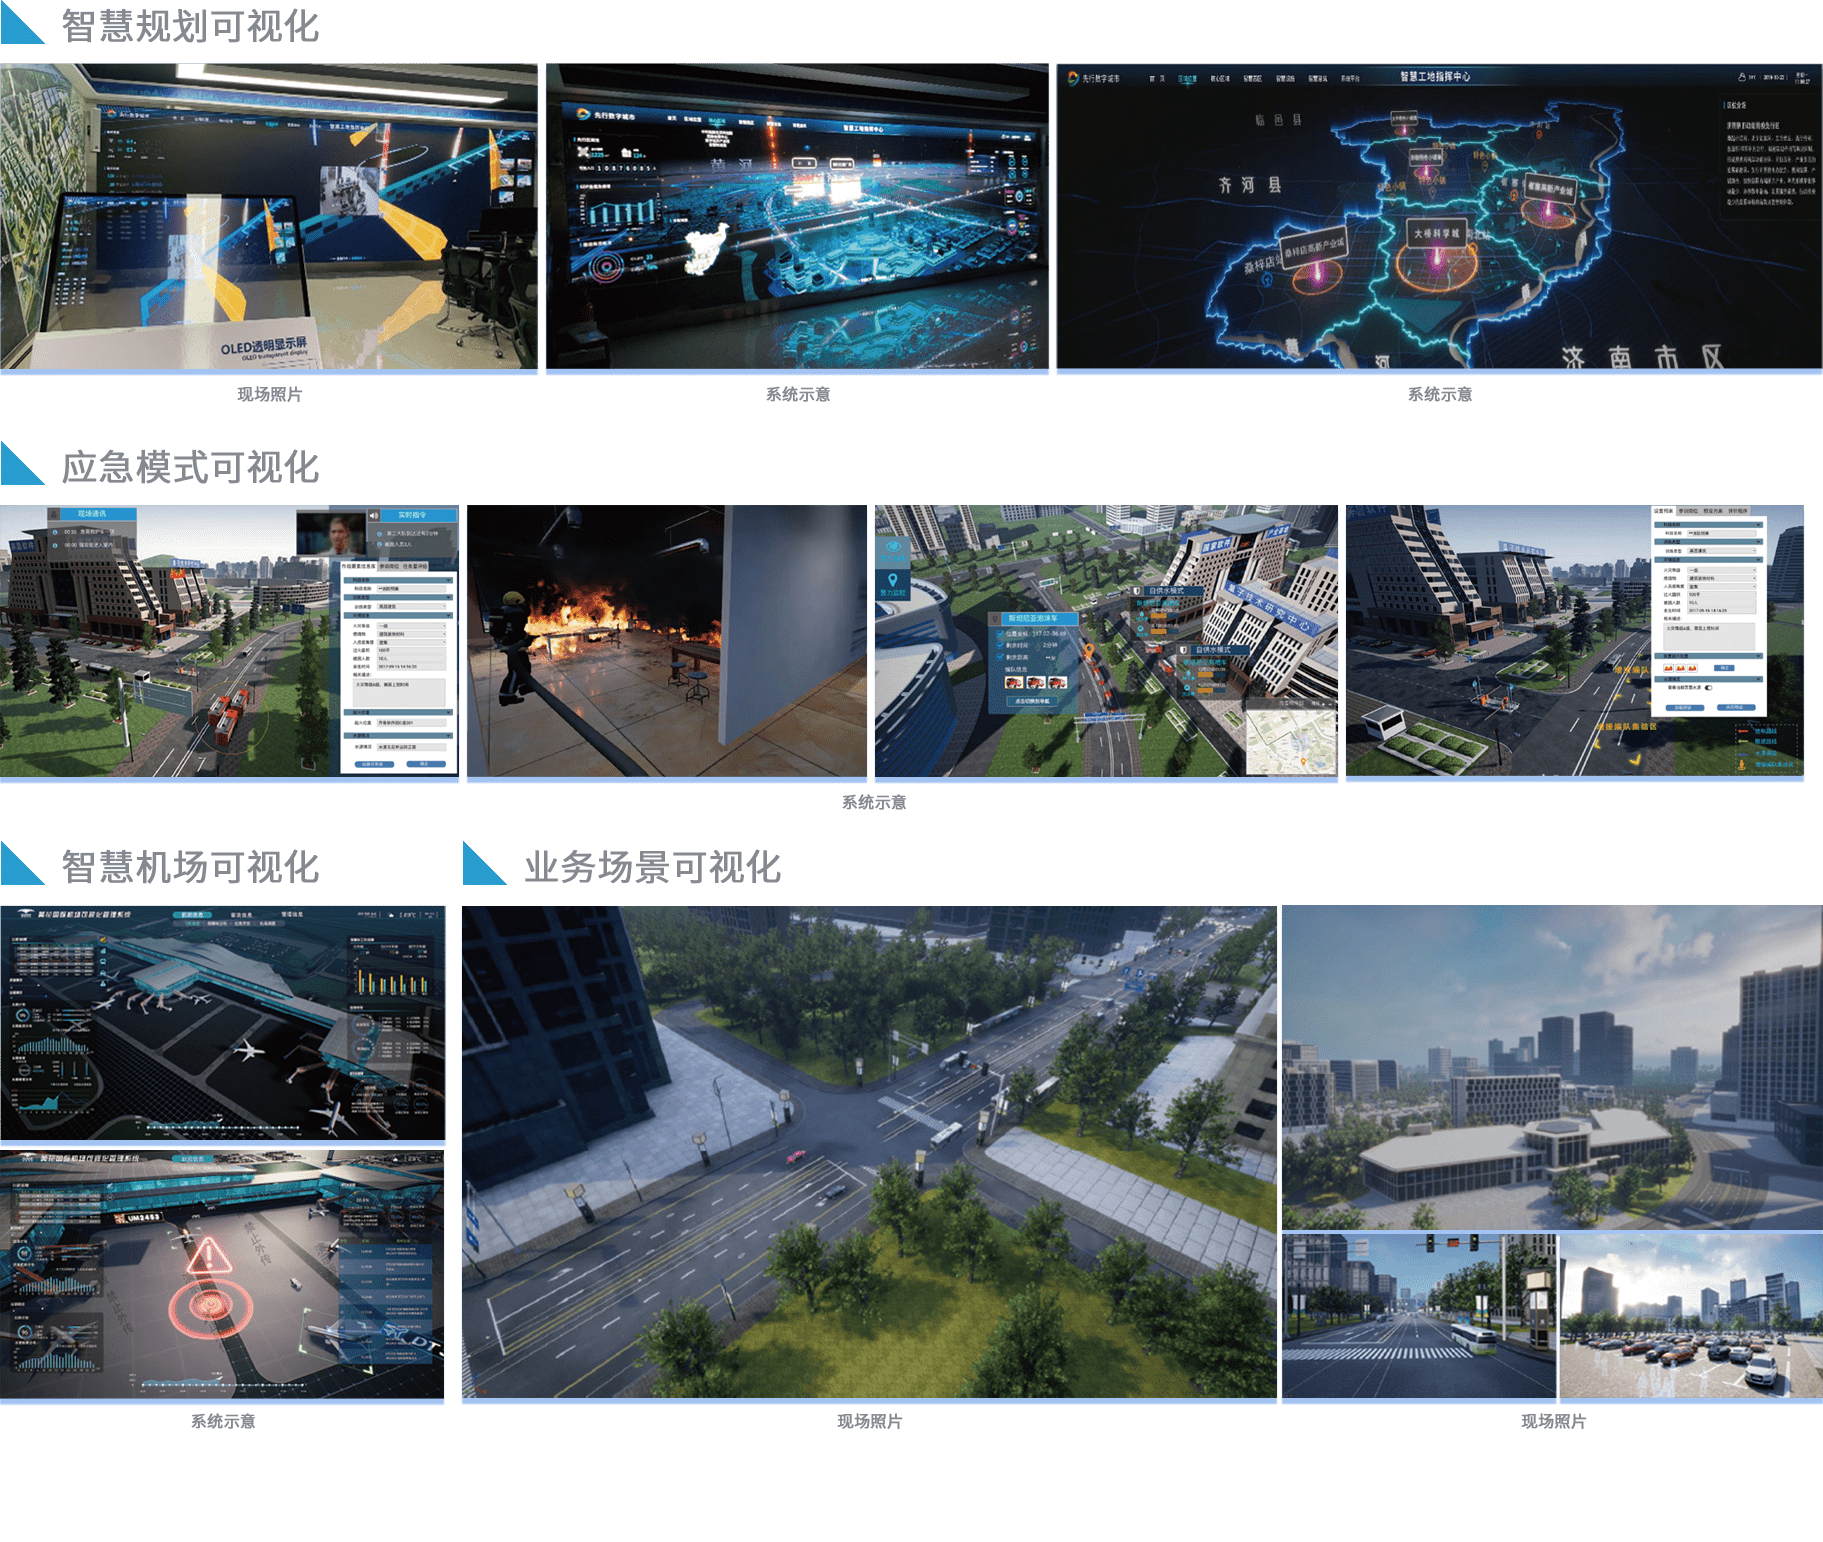Screen dimensions: 1823x1542
Task: Select the first fire truck icon in 编队信息
Action: click(x=1013, y=683)
